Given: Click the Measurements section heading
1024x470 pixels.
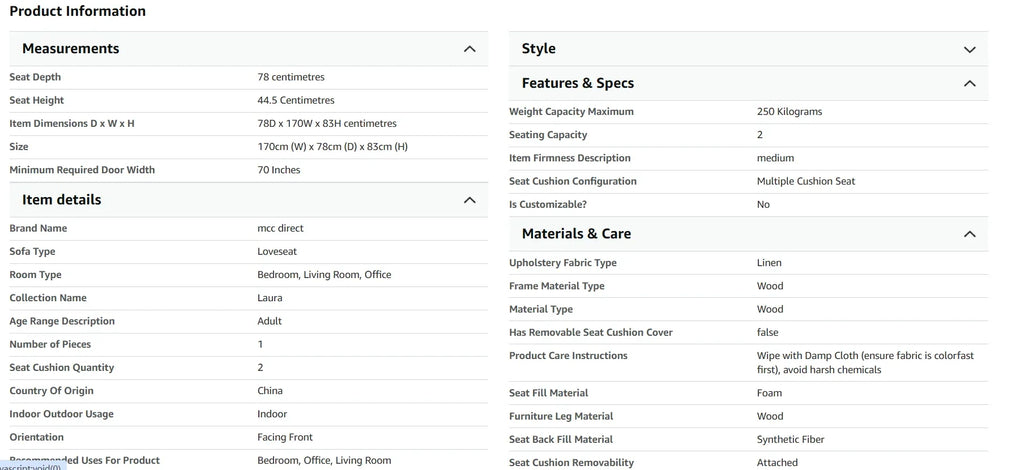Looking at the screenshot, I should [x=71, y=49].
